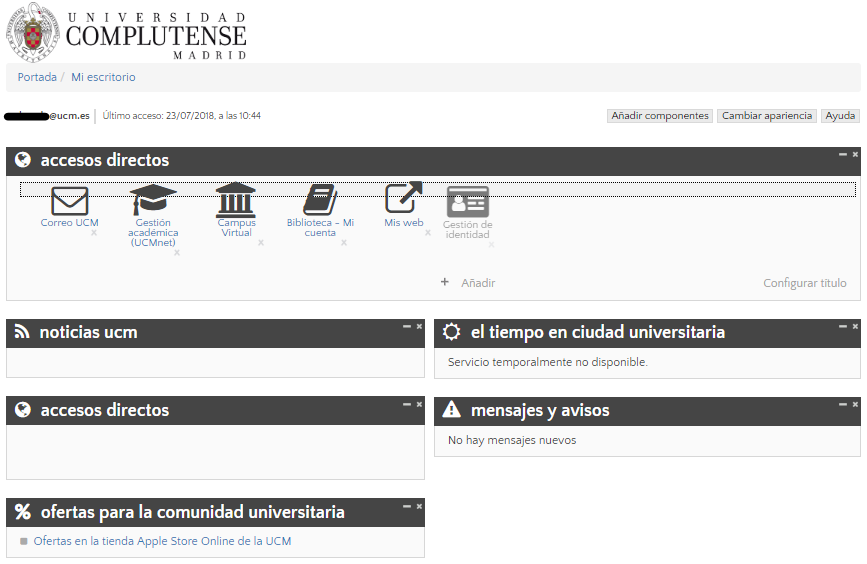867x564 pixels.
Task: Click mensajes y avisos panel title
Action: (x=540, y=410)
